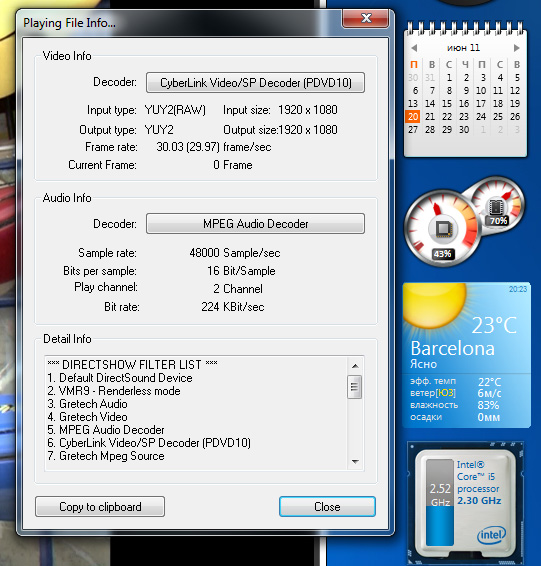Click the calendar next month arrow
Viewport: 541px width, 566px height.
[516, 48]
